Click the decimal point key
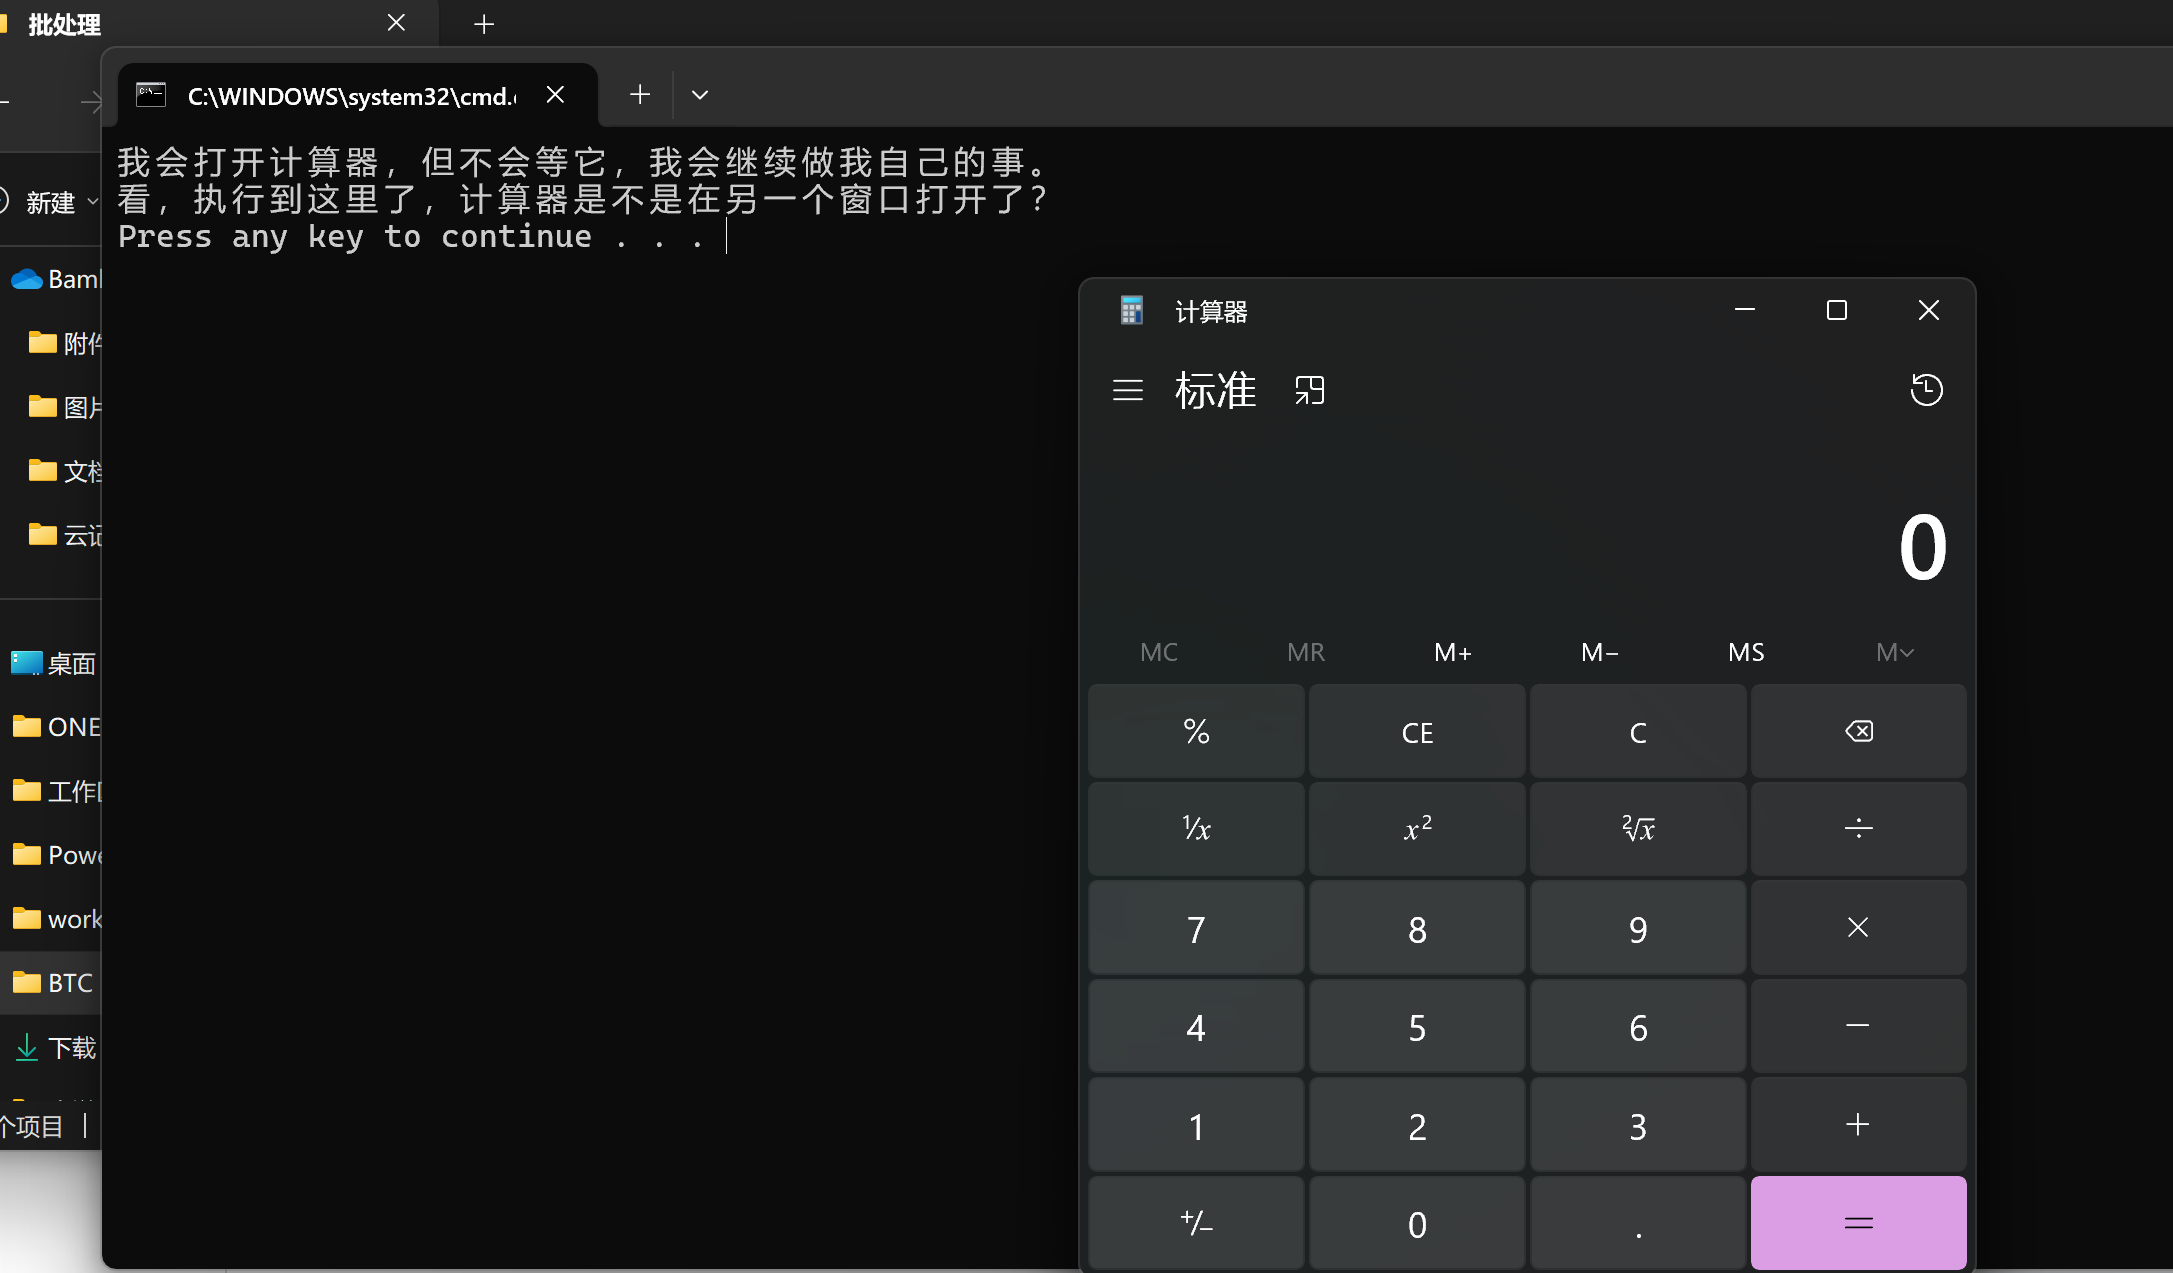The width and height of the screenshot is (2173, 1273). [1638, 1222]
